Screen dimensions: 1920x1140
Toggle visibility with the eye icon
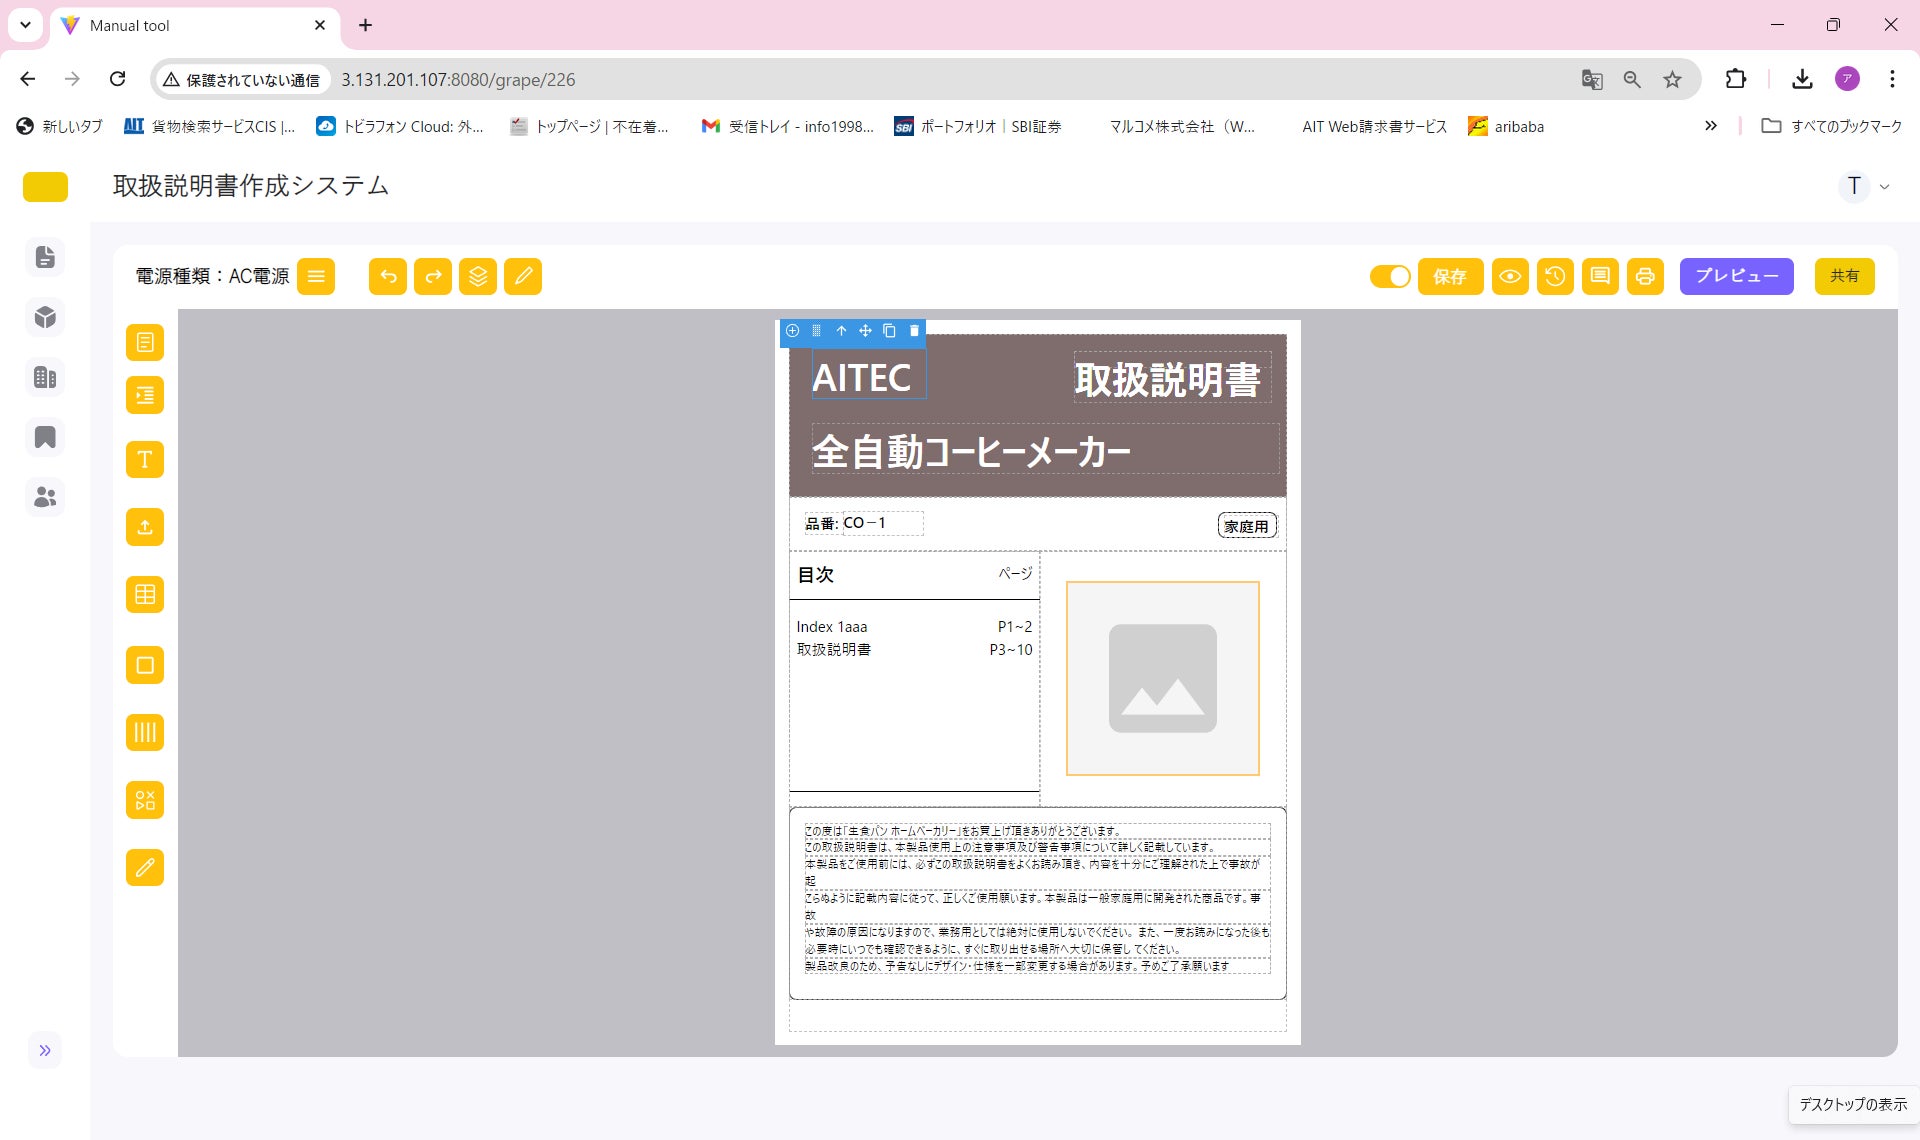tap(1510, 277)
